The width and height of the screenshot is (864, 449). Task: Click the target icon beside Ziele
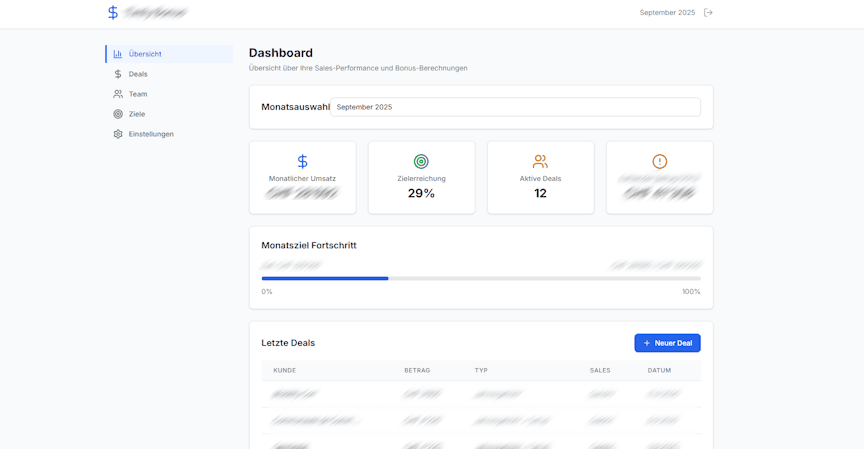(x=118, y=114)
